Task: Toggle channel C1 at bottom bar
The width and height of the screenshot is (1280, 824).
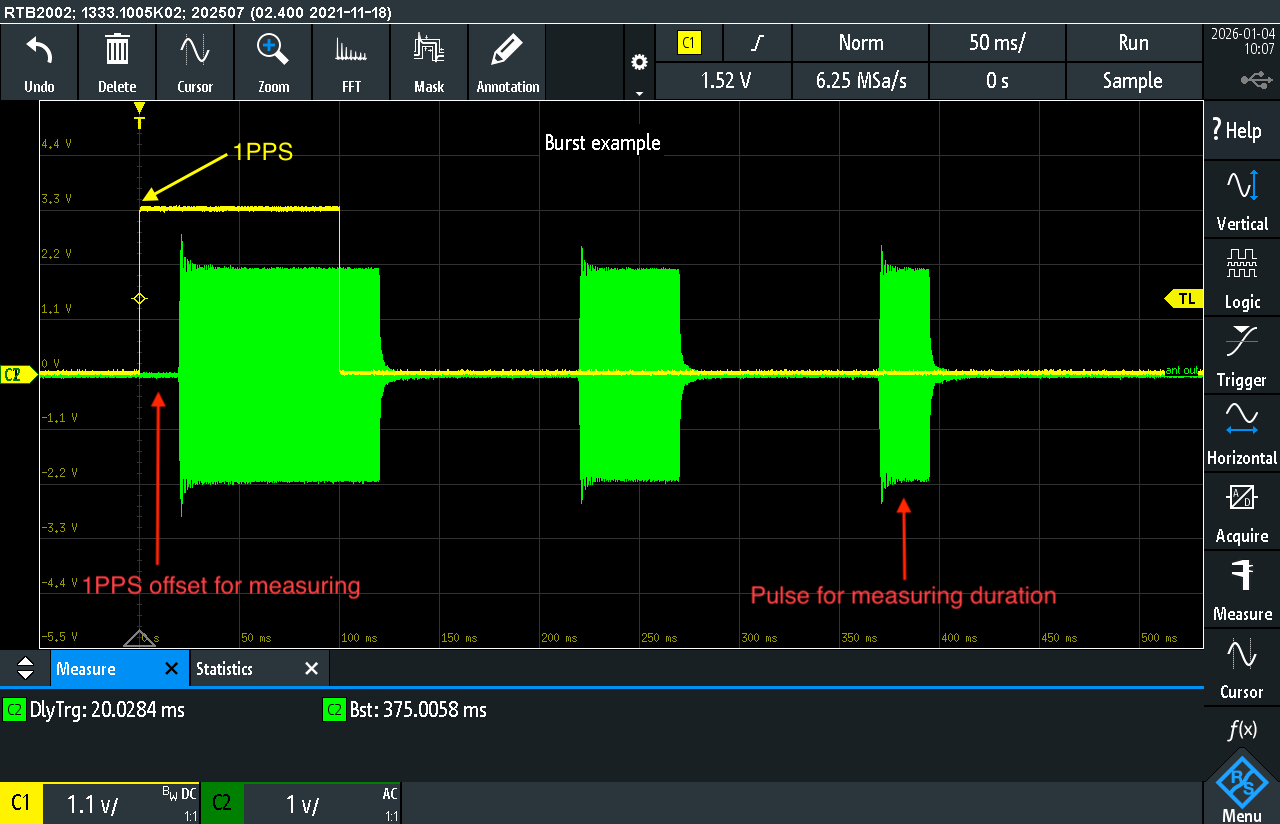Action: click(21, 803)
